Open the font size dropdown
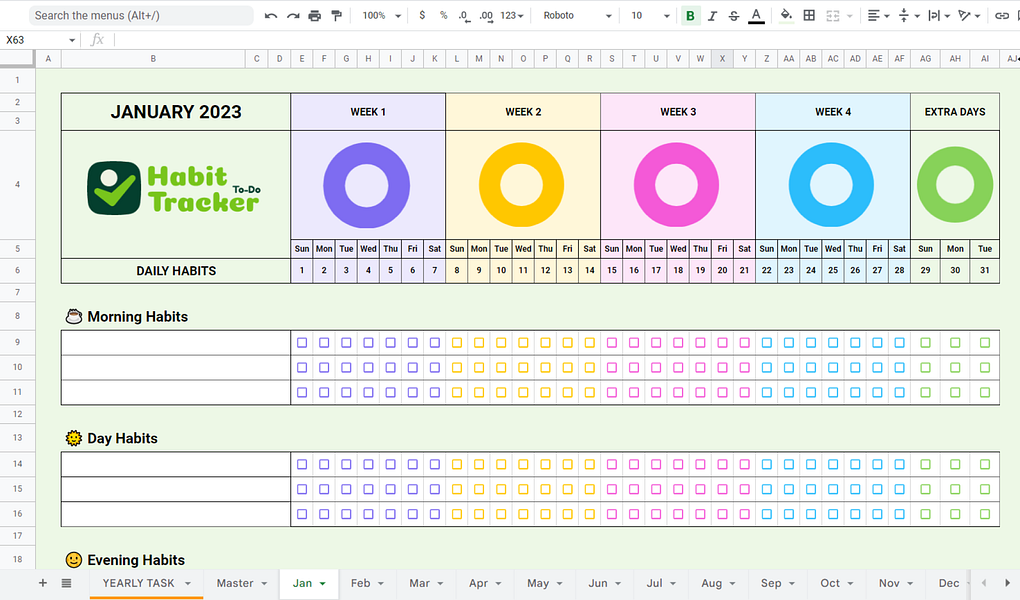This screenshot has height=600, width=1020. pos(650,16)
